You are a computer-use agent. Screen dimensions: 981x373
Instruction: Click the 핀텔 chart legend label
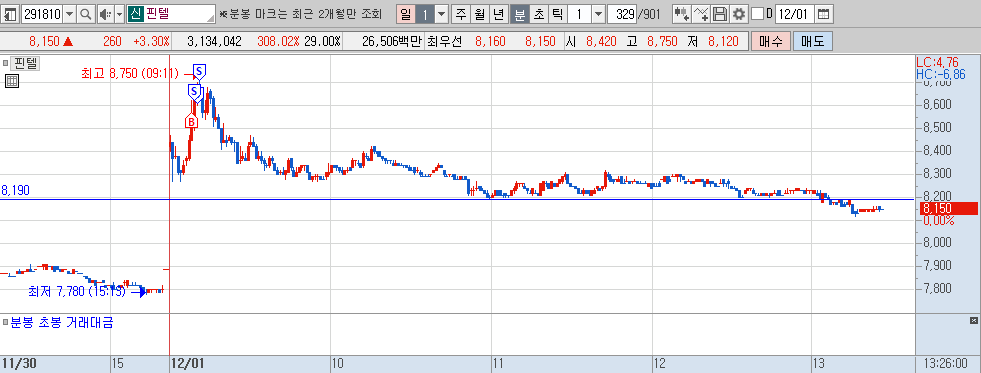coord(26,63)
